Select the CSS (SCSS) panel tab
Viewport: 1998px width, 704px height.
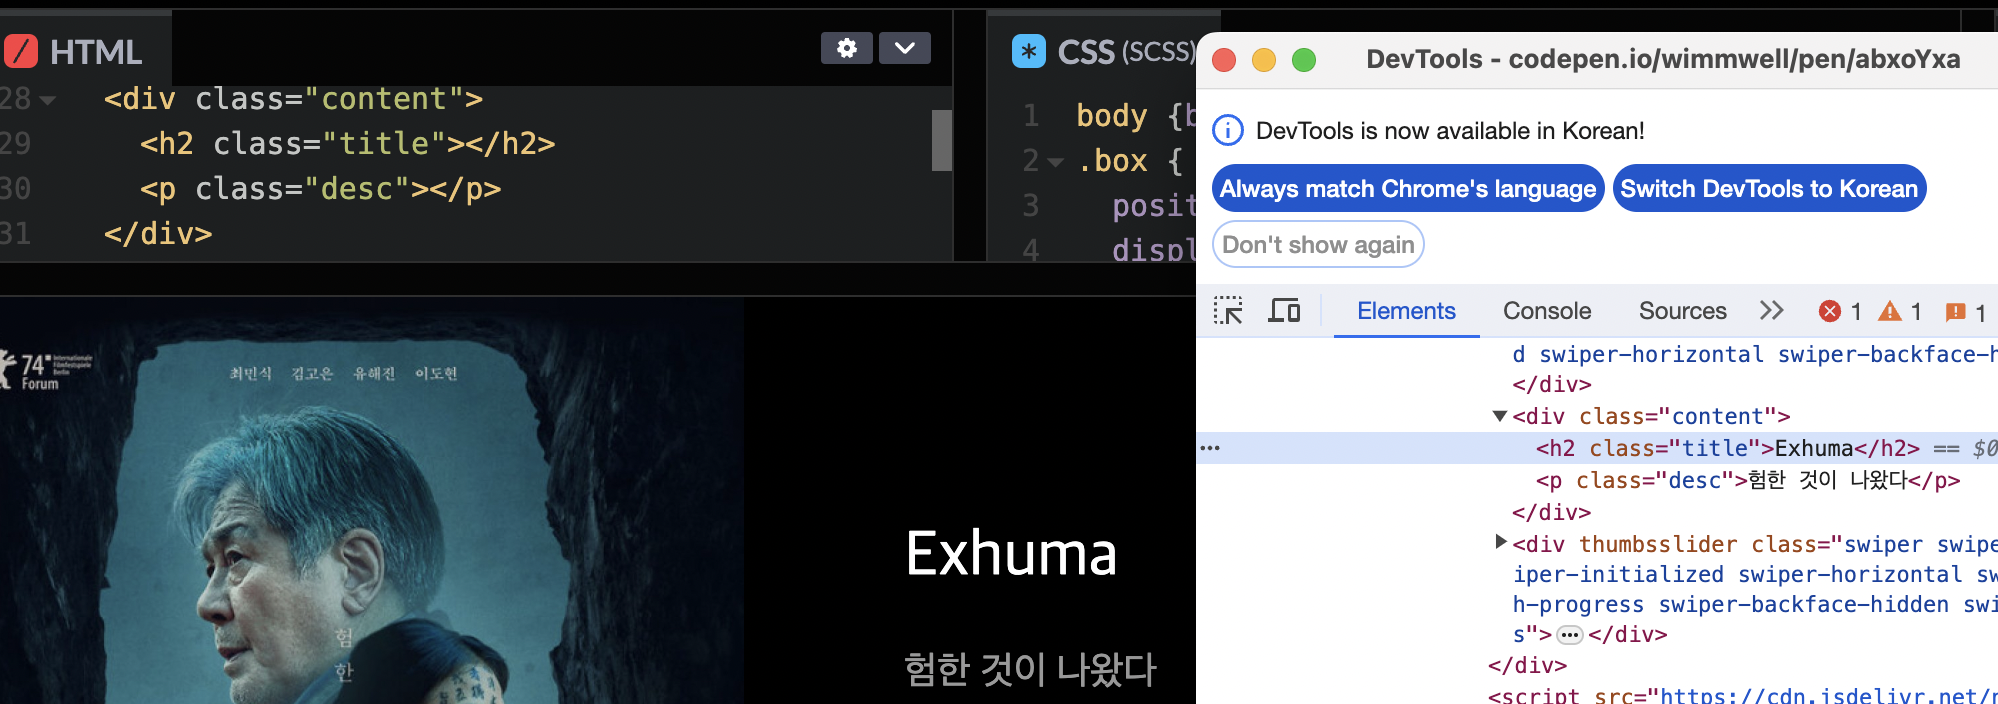1104,51
